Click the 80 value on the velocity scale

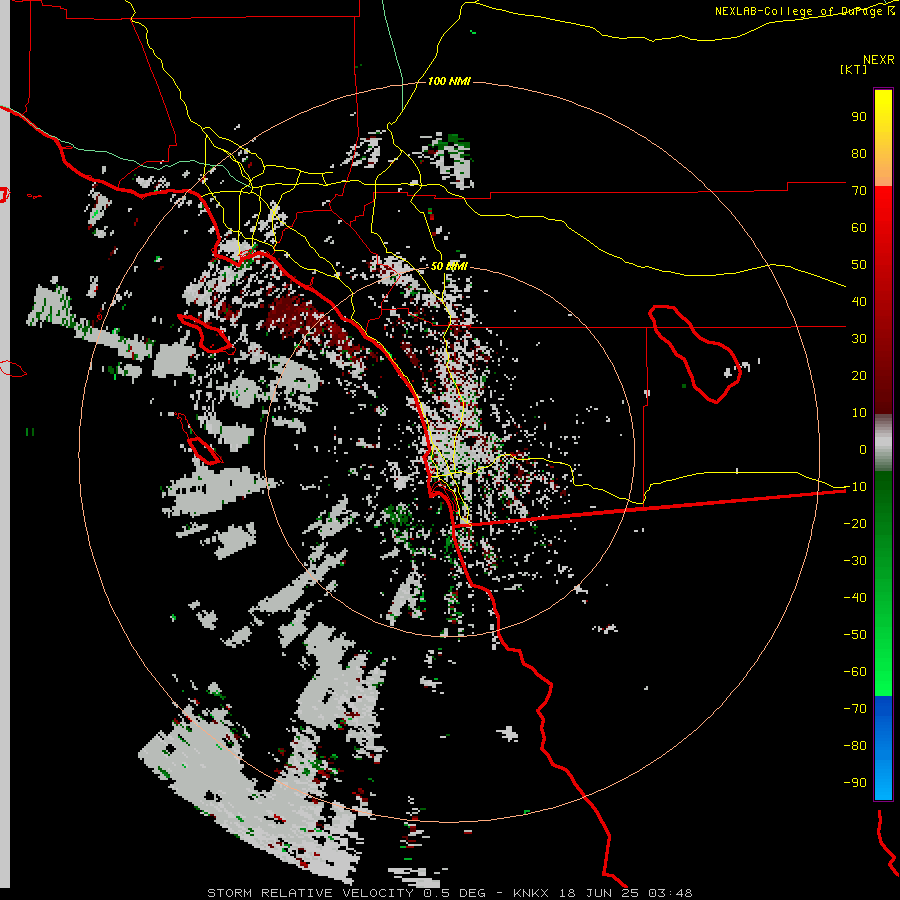(859, 154)
